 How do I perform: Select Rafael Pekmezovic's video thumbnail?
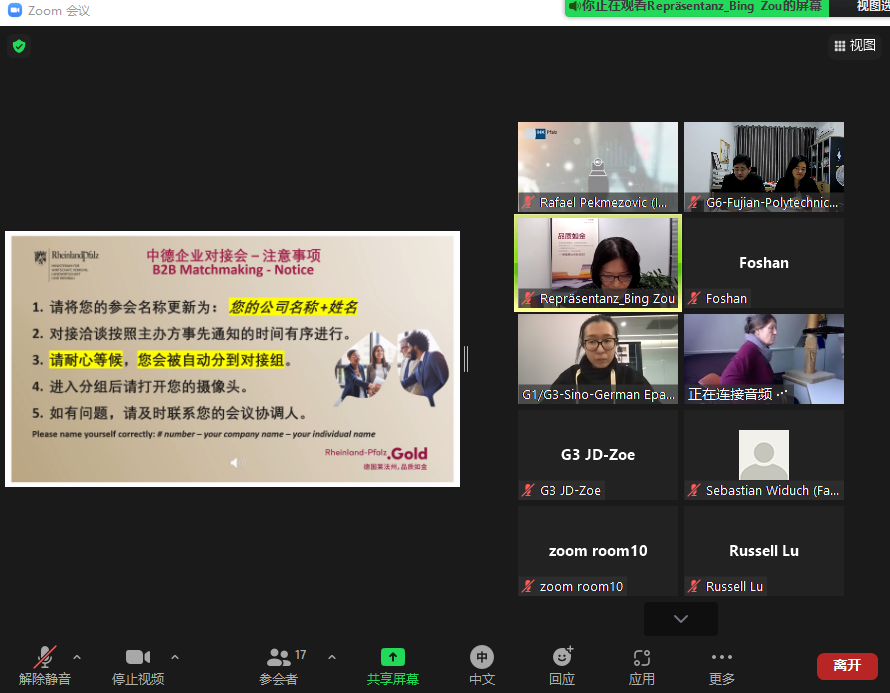598,166
